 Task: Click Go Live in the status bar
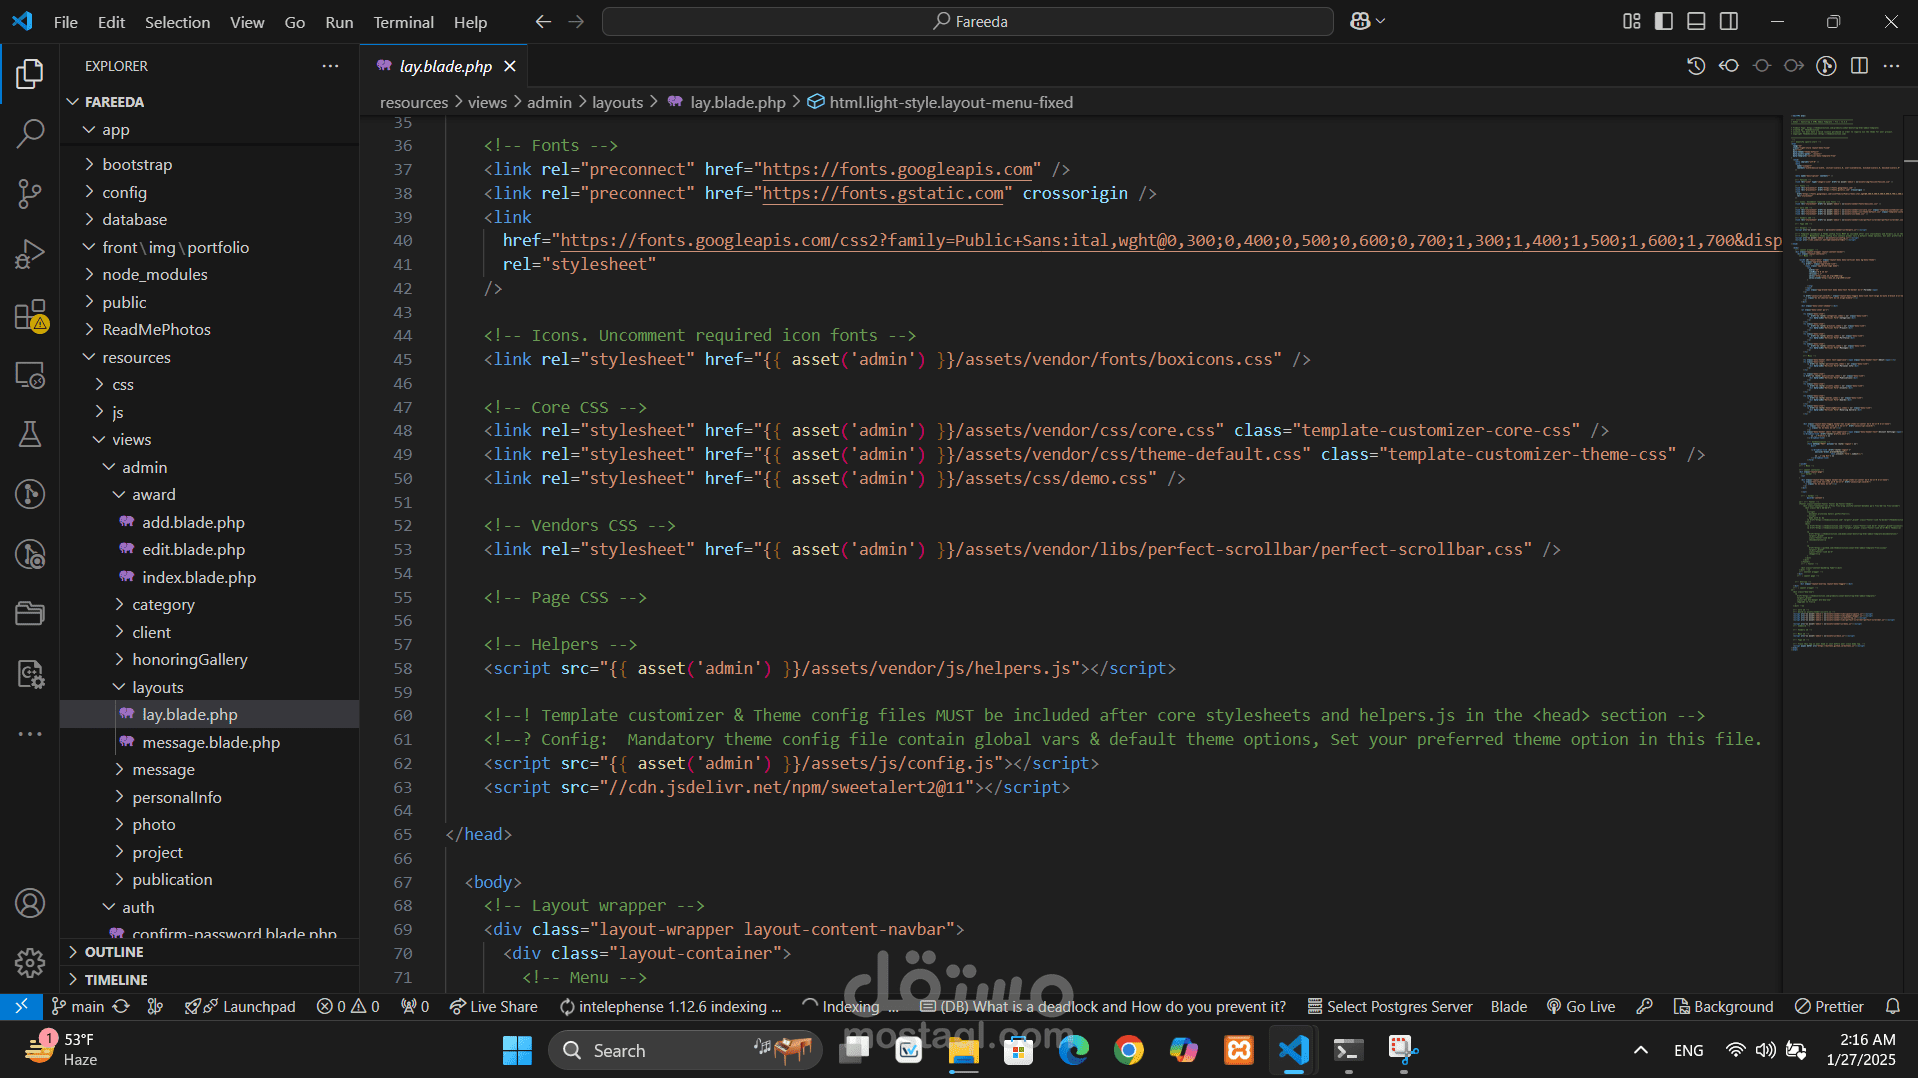coord(1581,1006)
